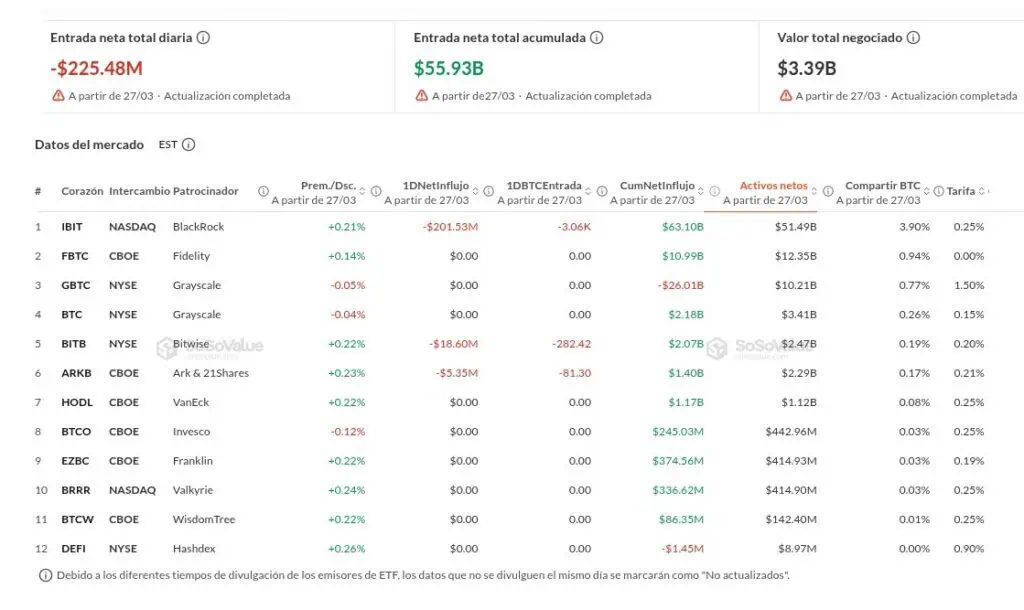The image size is (1024, 610).
Task: Click info icon left of Tarifa header
Action: click(x=941, y=191)
